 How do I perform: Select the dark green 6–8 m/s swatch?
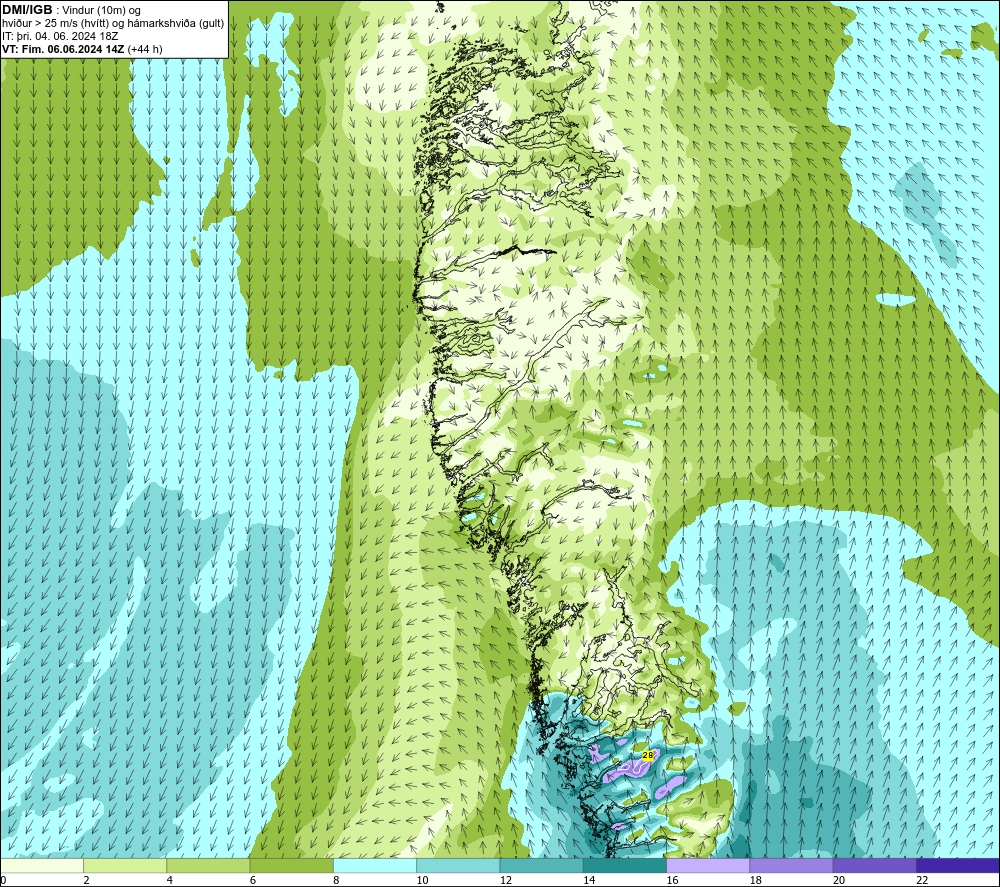tap(291, 865)
